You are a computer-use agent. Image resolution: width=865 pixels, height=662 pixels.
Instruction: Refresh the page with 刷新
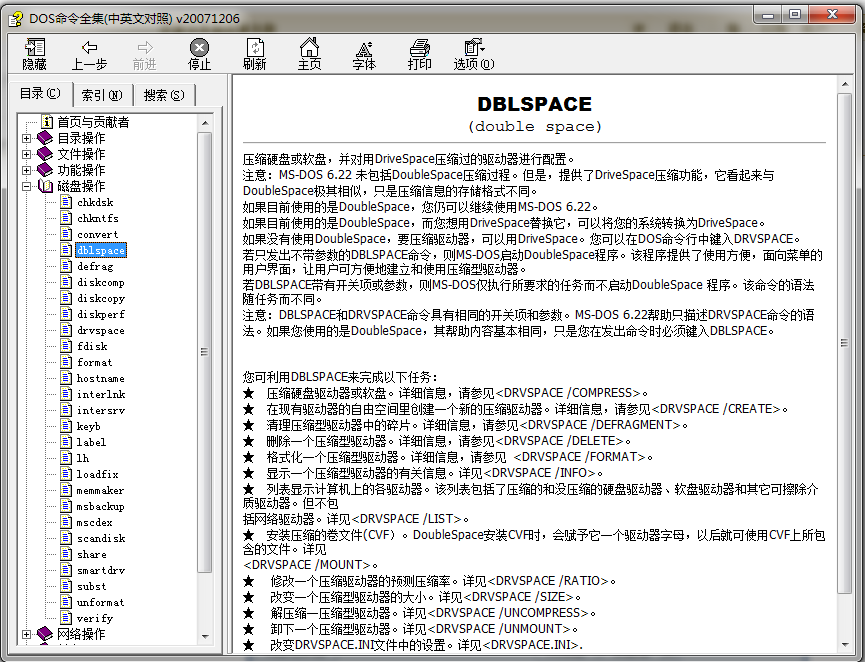pos(254,54)
